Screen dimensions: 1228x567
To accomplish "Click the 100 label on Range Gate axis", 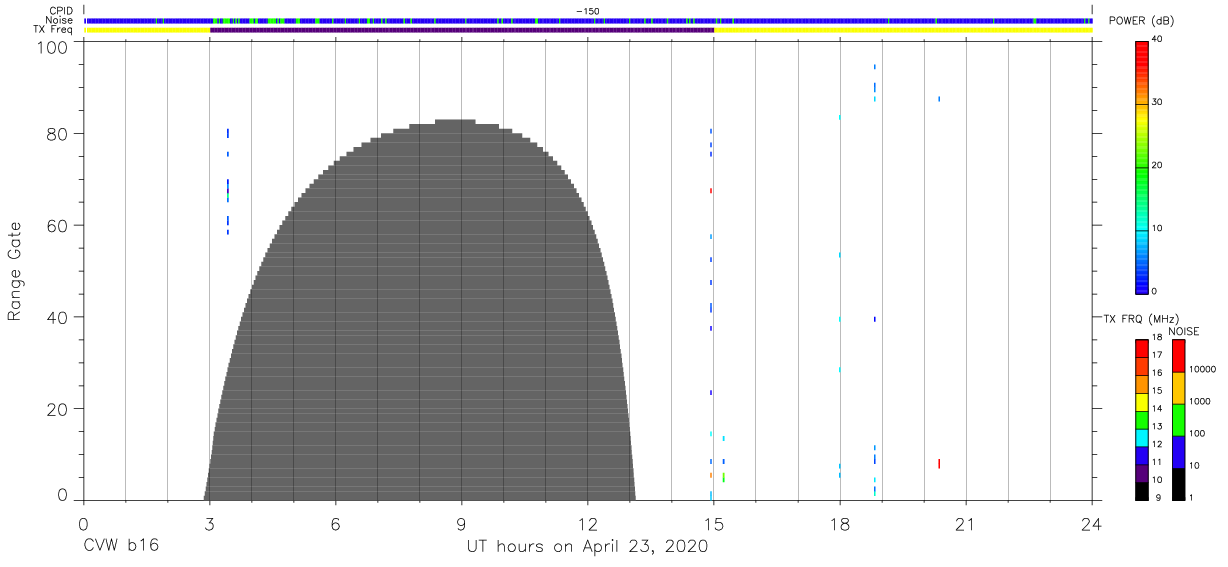I will point(55,46).
